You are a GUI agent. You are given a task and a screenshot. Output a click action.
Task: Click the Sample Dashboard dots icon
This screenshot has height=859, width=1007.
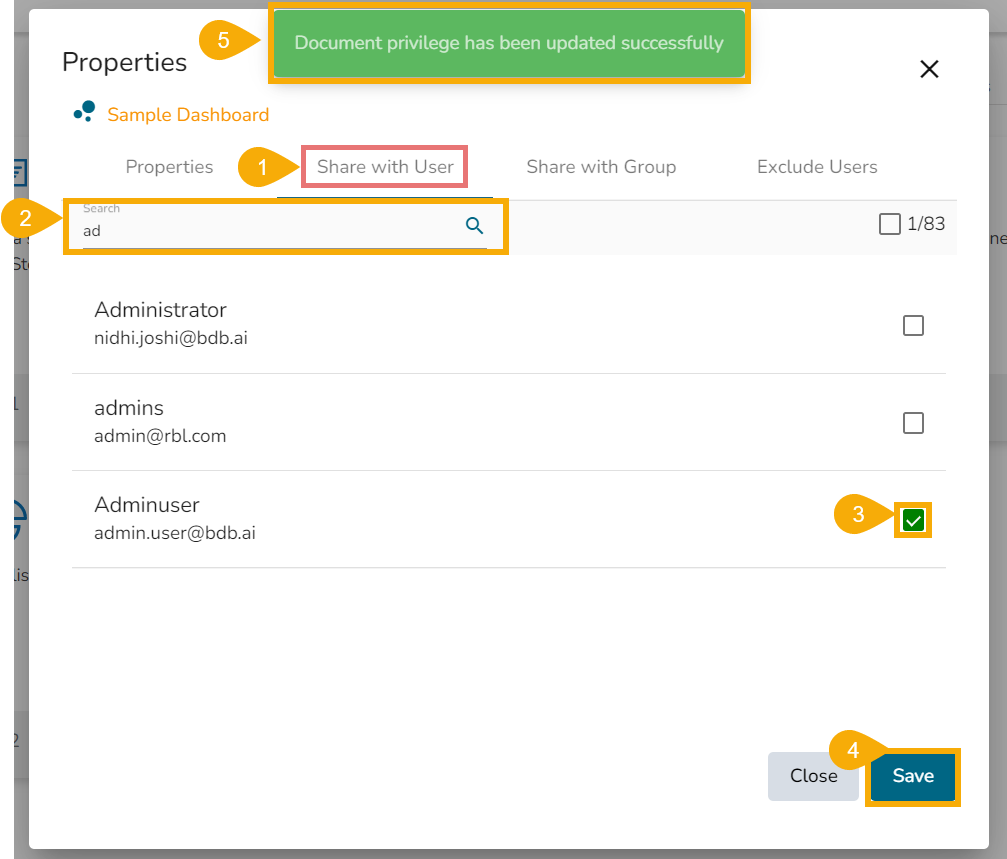[84, 112]
